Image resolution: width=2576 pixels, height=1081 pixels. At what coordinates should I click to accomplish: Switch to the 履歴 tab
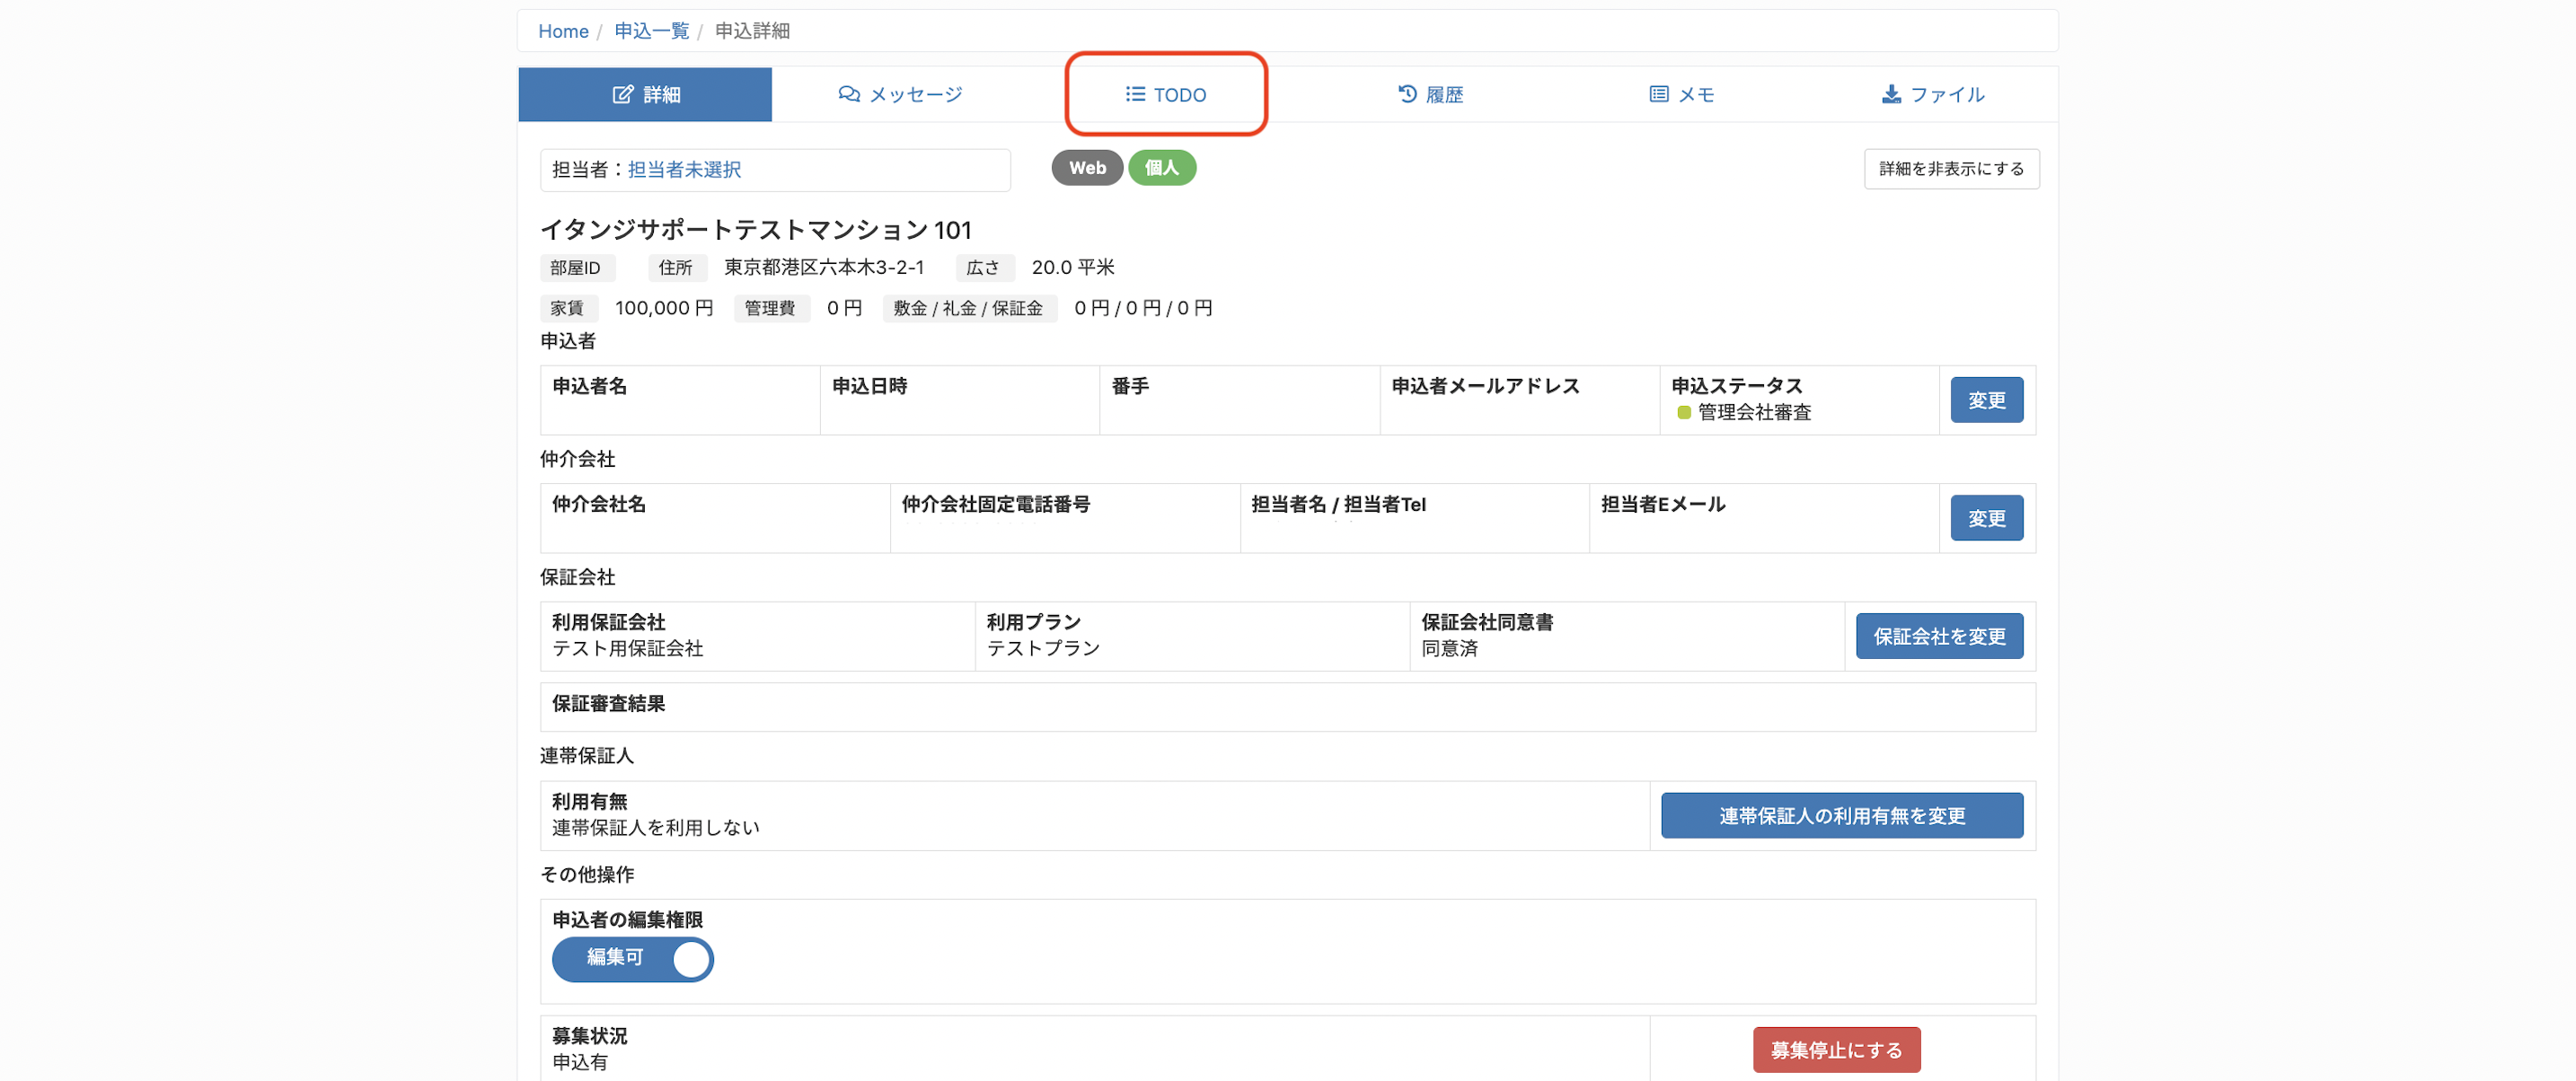[1430, 94]
